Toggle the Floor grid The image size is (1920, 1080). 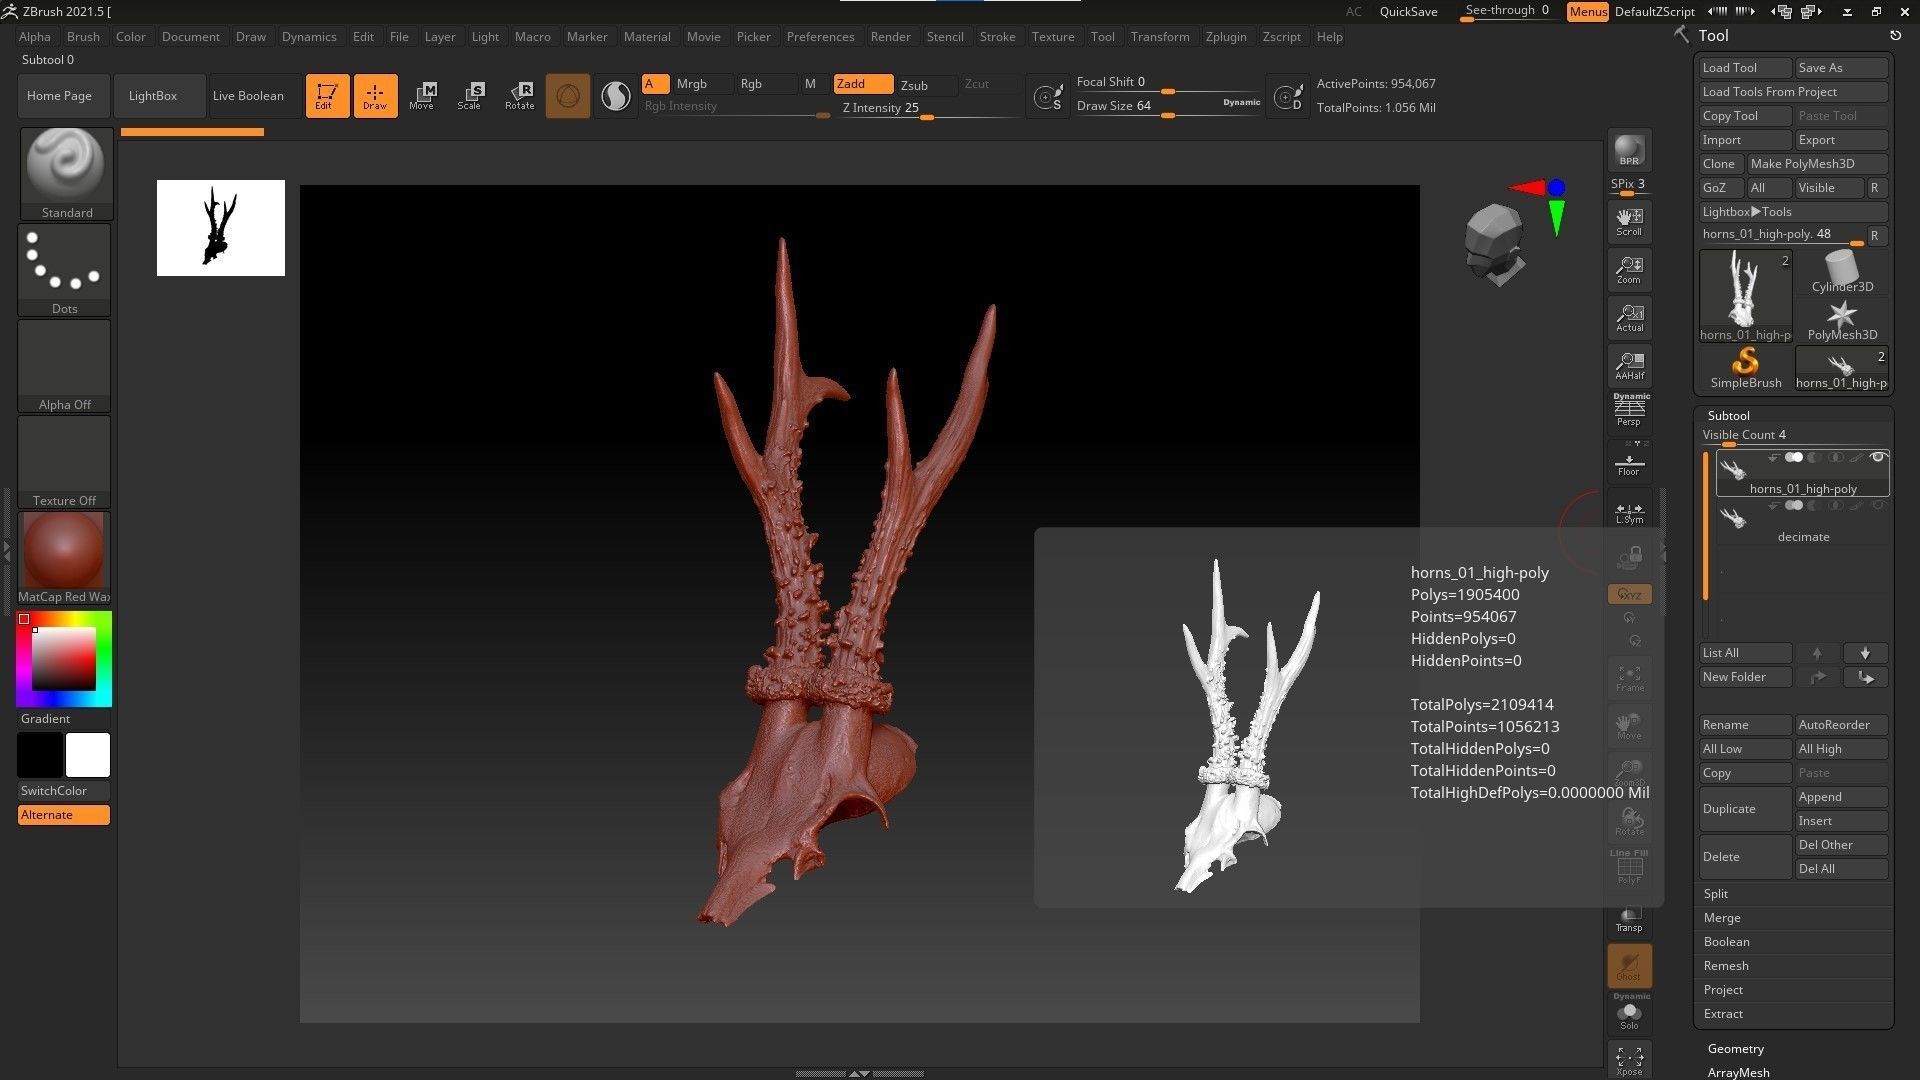tap(1629, 462)
